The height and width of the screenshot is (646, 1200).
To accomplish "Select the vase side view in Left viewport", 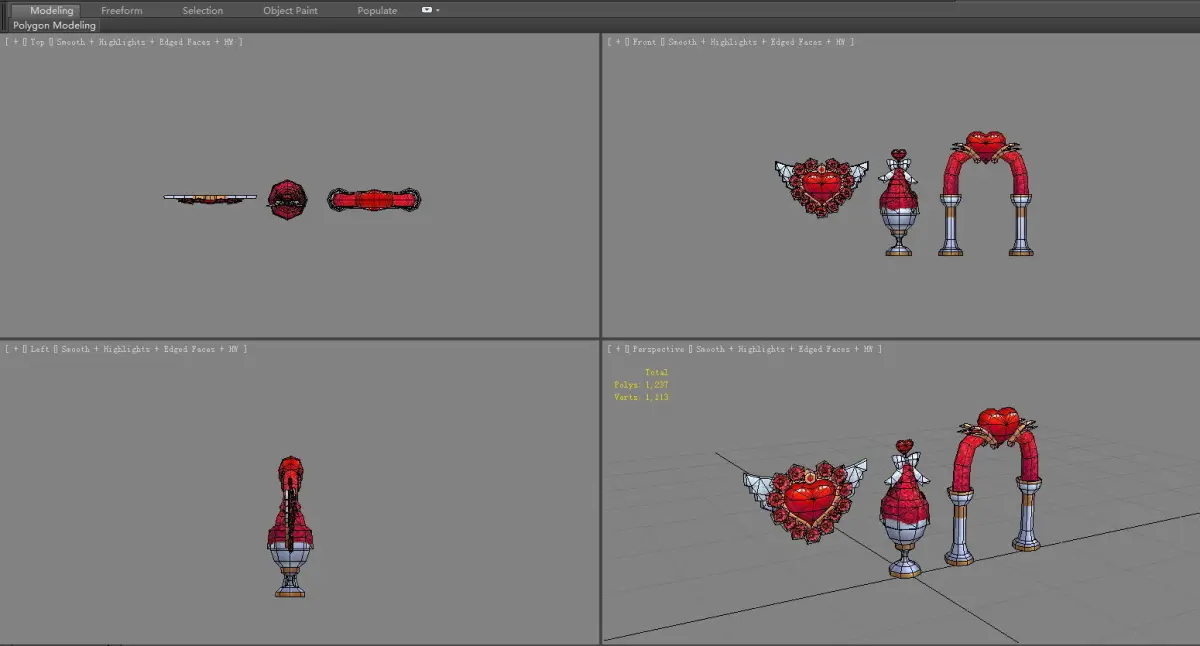I will click(290, 527).
